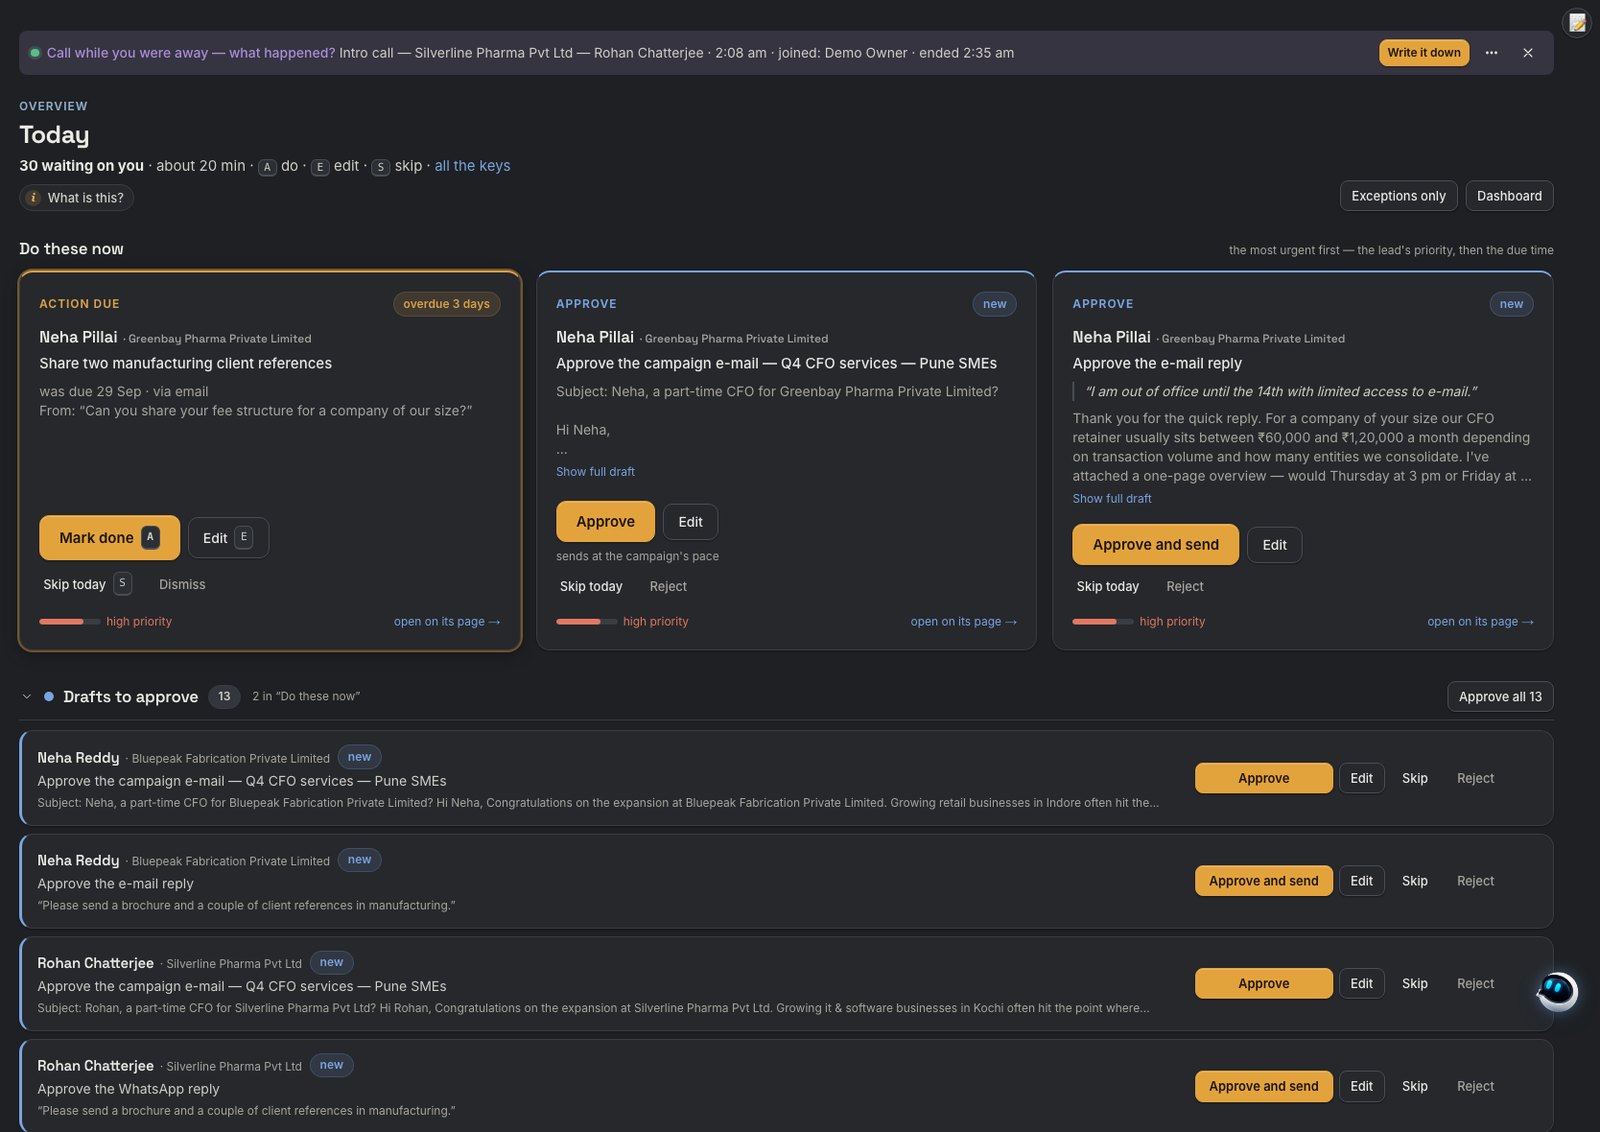Skip today on the Action Due card
1600x1132 pixels.
coord(86,584)
